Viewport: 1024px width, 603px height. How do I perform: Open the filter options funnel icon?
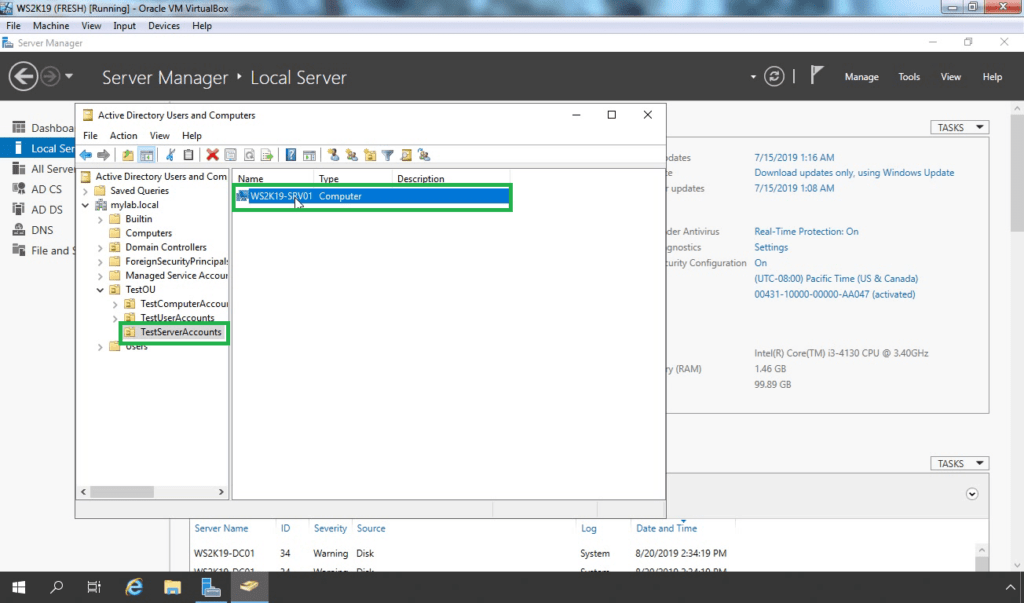point(388,154)
